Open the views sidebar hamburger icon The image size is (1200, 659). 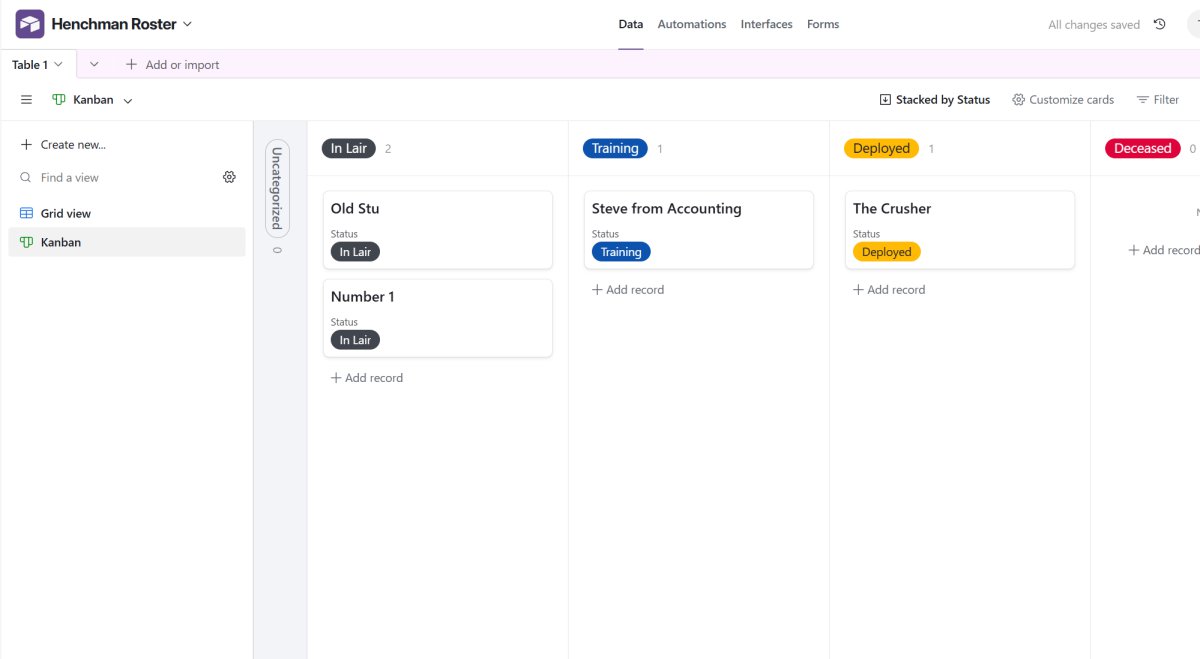[26, 99]
